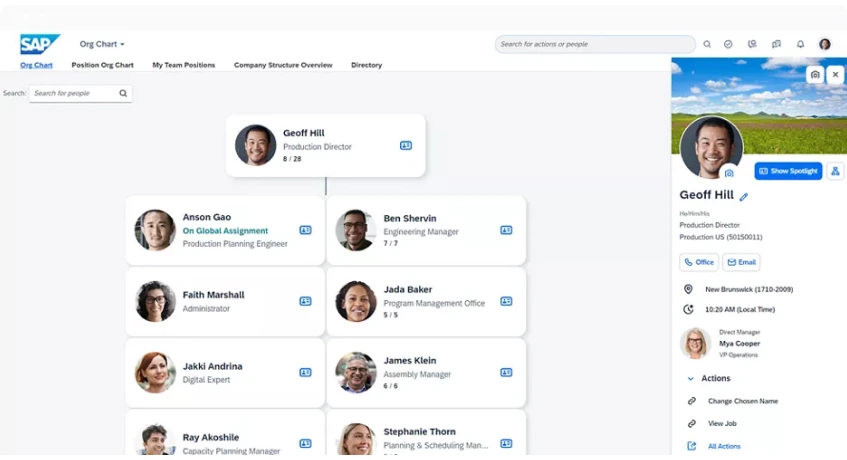The height and width of the screenshot is (460, 847).
Task: Close the Geoff Hill profile panel
Action: 836,75
